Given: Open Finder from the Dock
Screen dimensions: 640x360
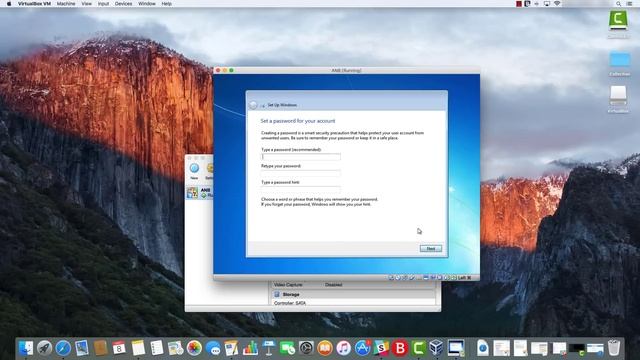Looking at the screenshot, I should pos(26,348).
